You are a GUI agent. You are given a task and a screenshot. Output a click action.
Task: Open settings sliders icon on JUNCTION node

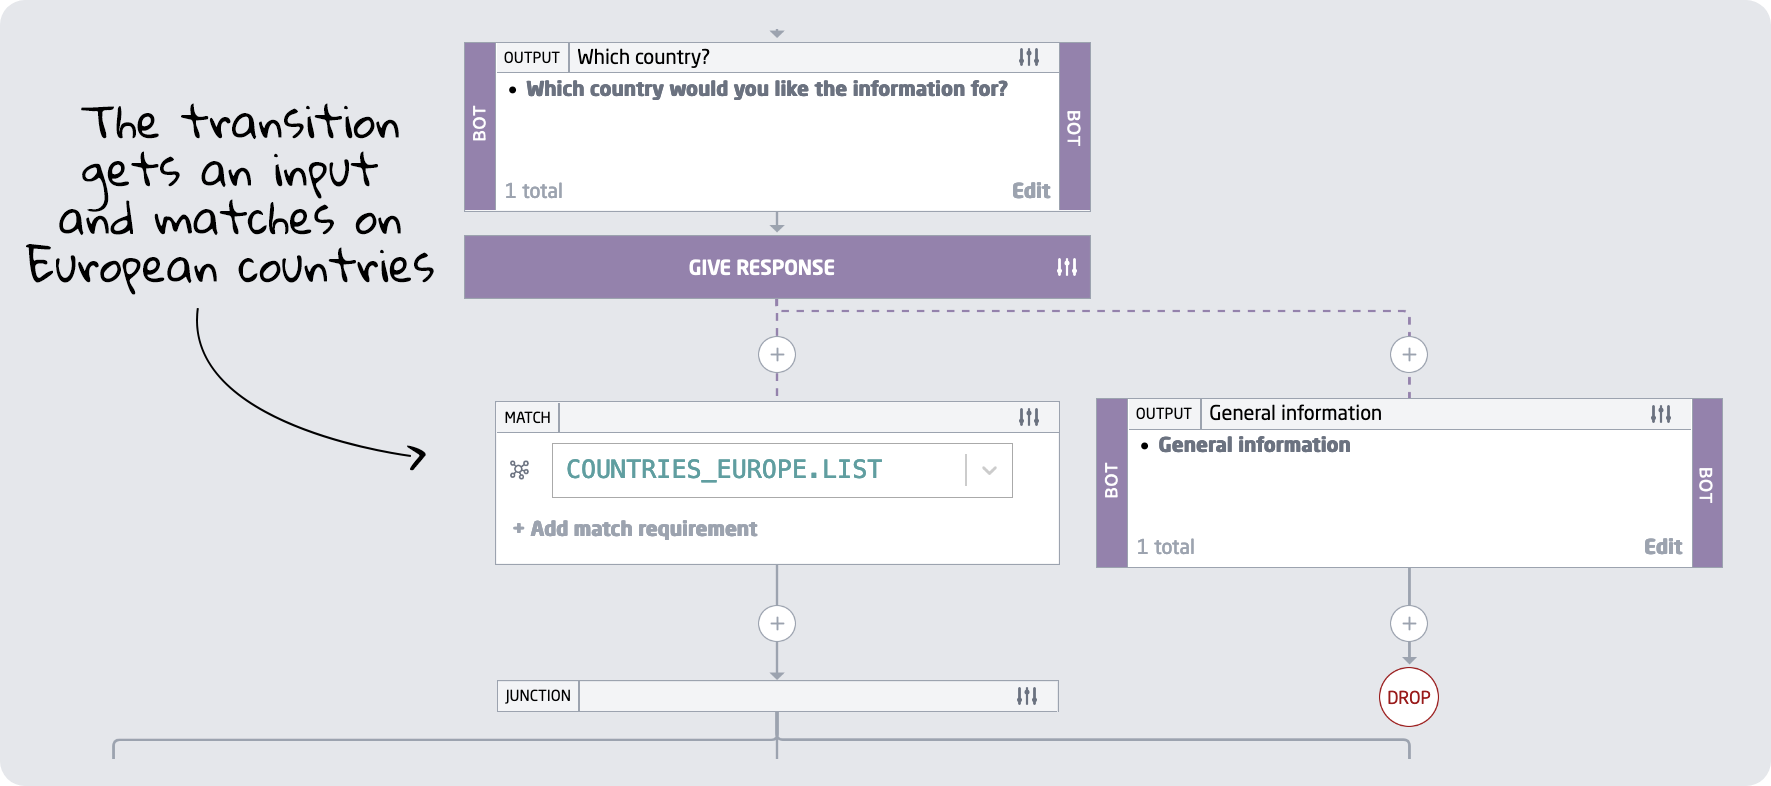(x=1027, y=696)
